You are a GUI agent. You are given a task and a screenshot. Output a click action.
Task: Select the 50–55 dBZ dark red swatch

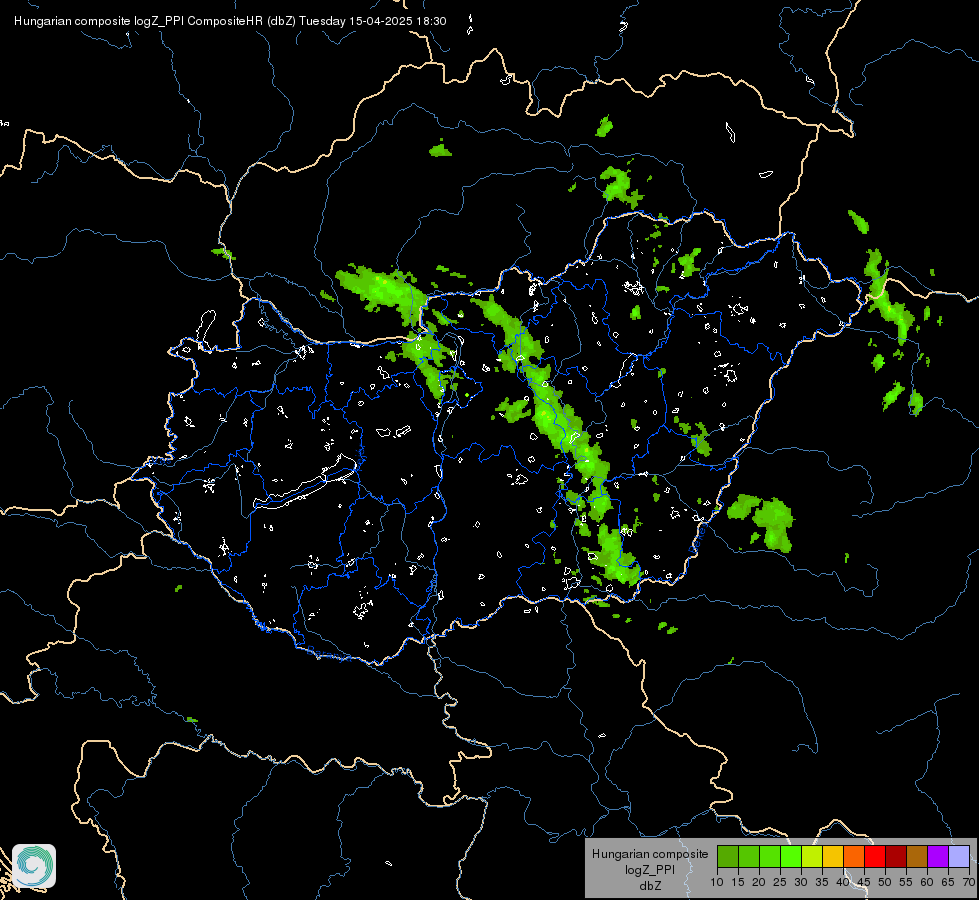coord(896,856)
